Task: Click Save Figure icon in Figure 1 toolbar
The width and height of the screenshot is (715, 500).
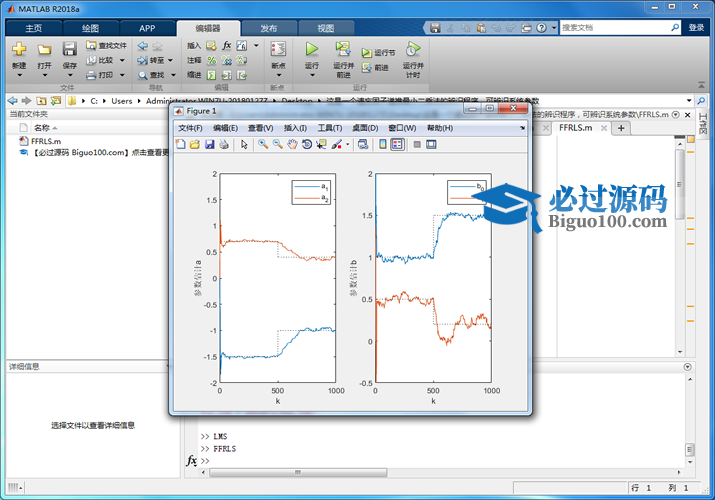Action: [209, 144]
